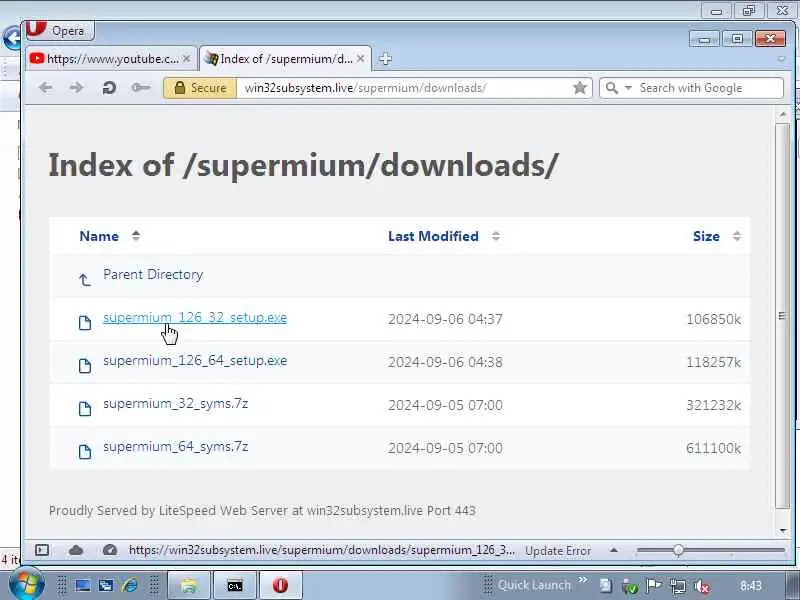The image size is (800, 600).
Task: Click the page scroll-up arrow
Action: 783,115
